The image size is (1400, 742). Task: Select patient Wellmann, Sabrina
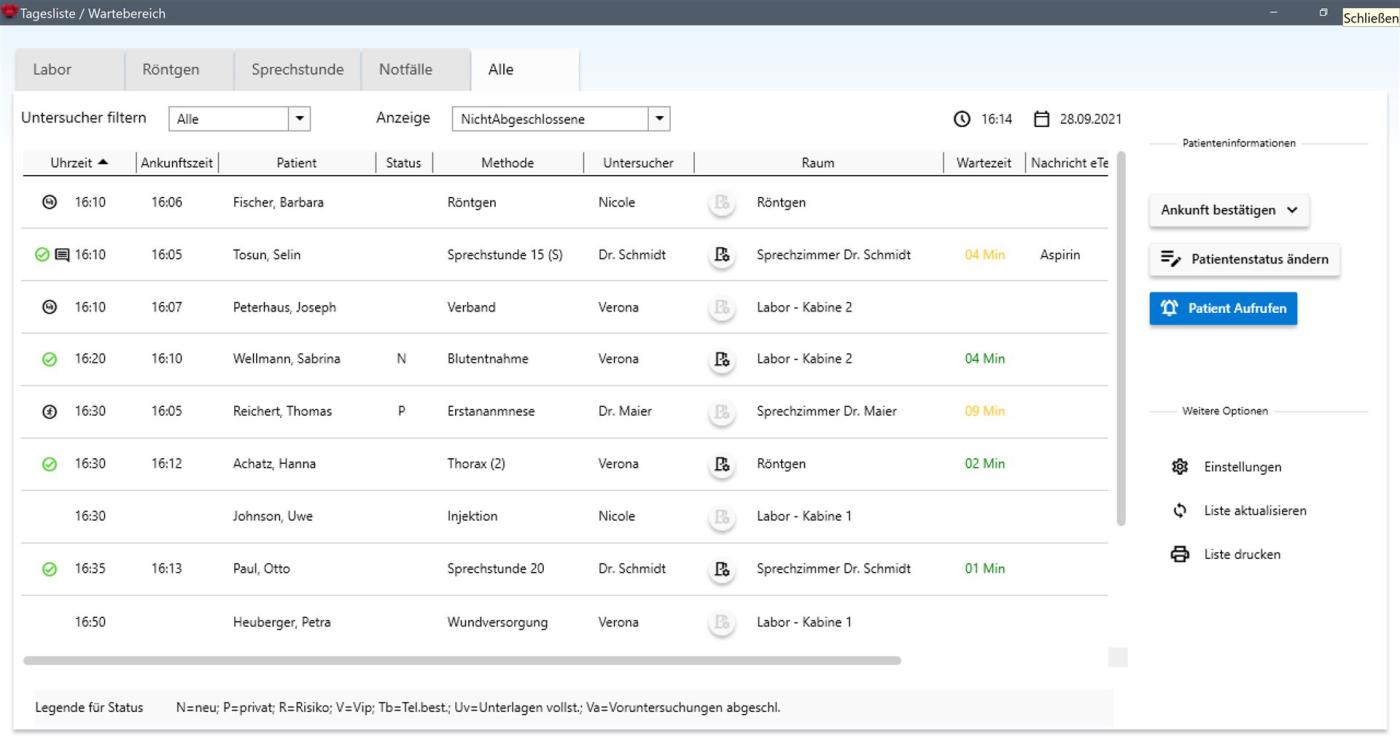(287, 359)
